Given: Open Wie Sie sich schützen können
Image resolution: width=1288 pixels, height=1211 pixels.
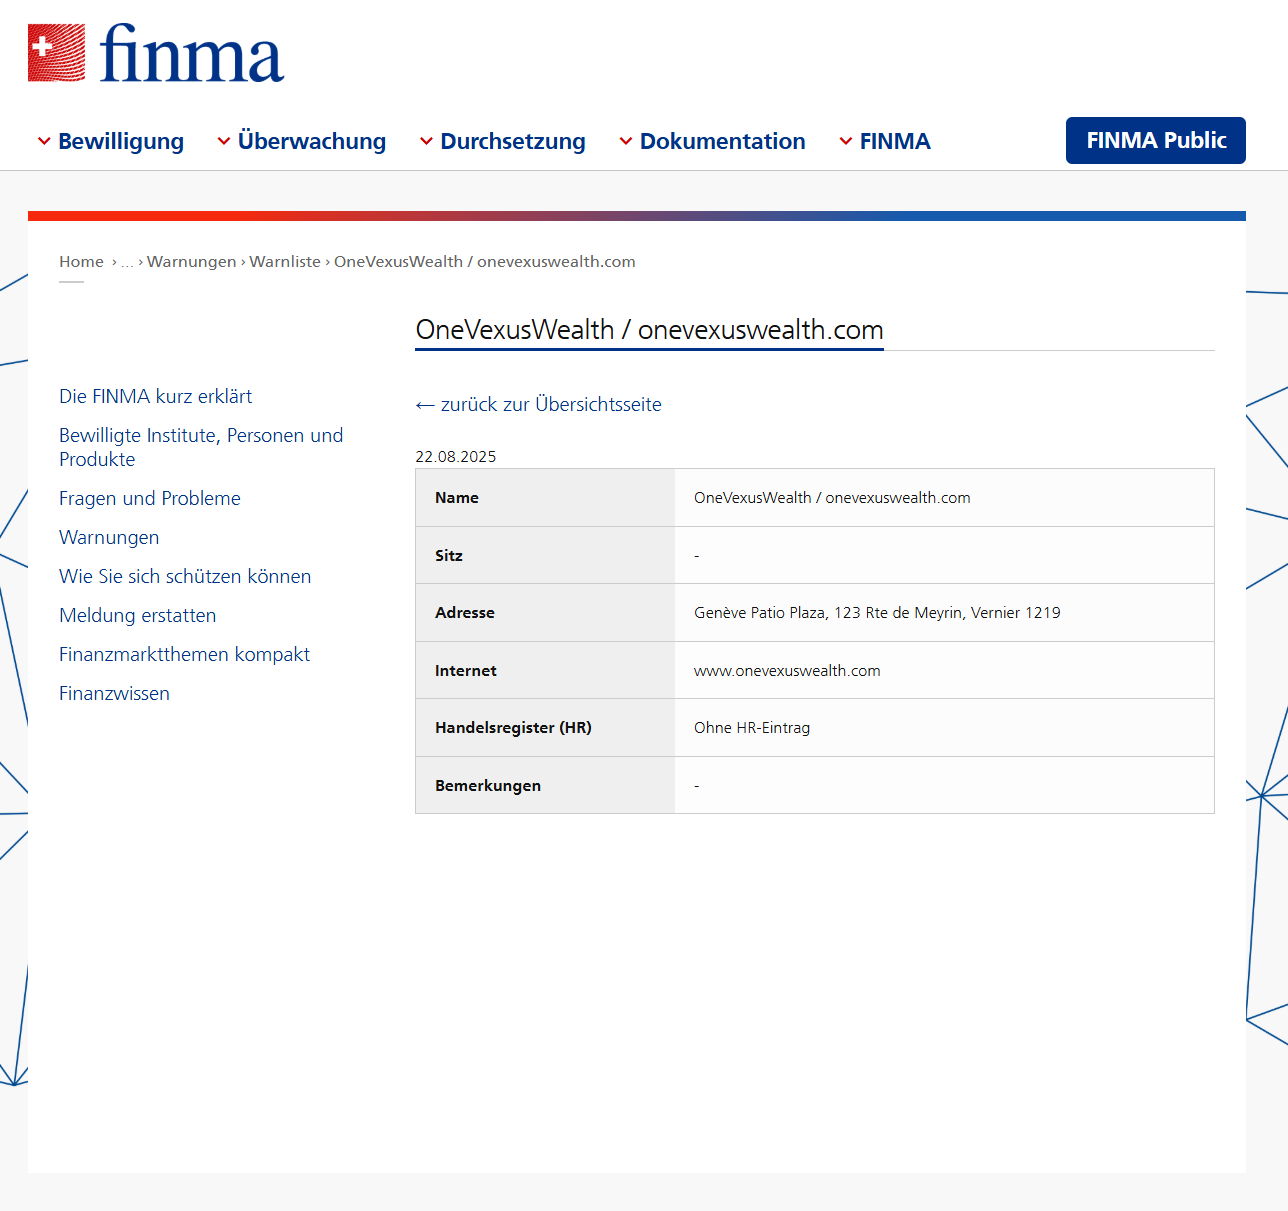Looking at the screenshot, I should pyautogui.click(x=185, y=576).
